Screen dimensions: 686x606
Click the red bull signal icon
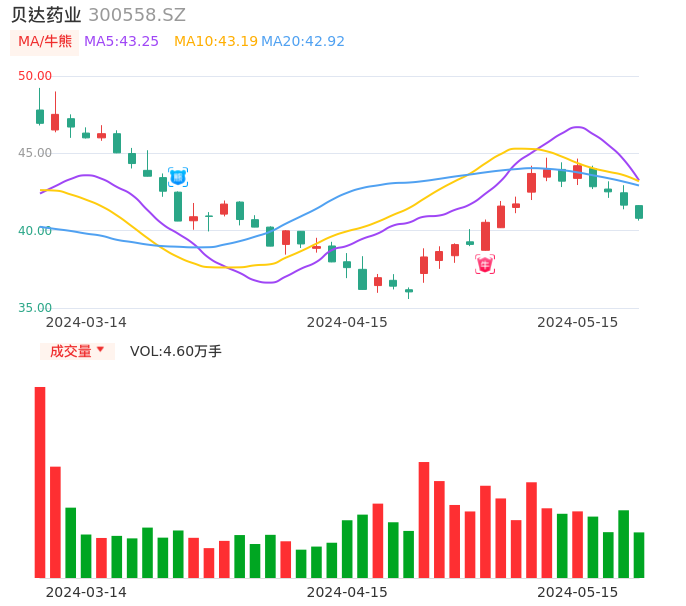pyautogui.click(x=485, y=264)
